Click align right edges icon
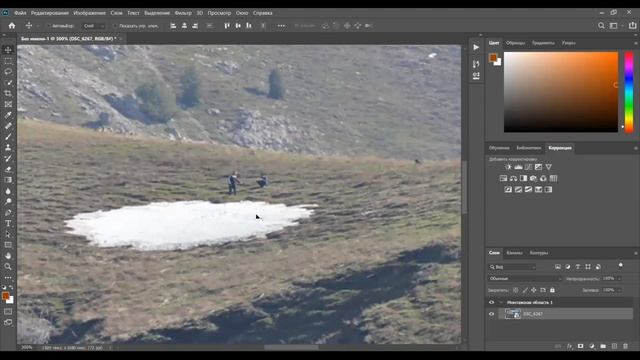The width and height of the screenshot is (640, 360). (x=195, y=26)
